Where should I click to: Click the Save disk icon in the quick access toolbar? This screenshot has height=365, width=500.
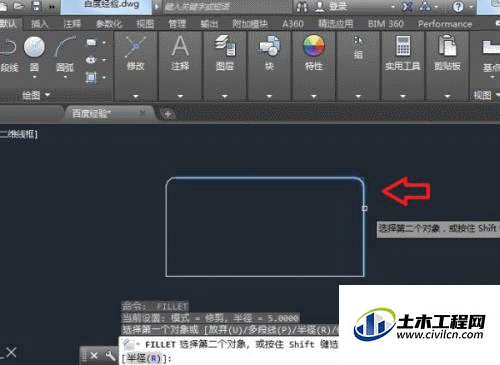(x=36, y=6)
